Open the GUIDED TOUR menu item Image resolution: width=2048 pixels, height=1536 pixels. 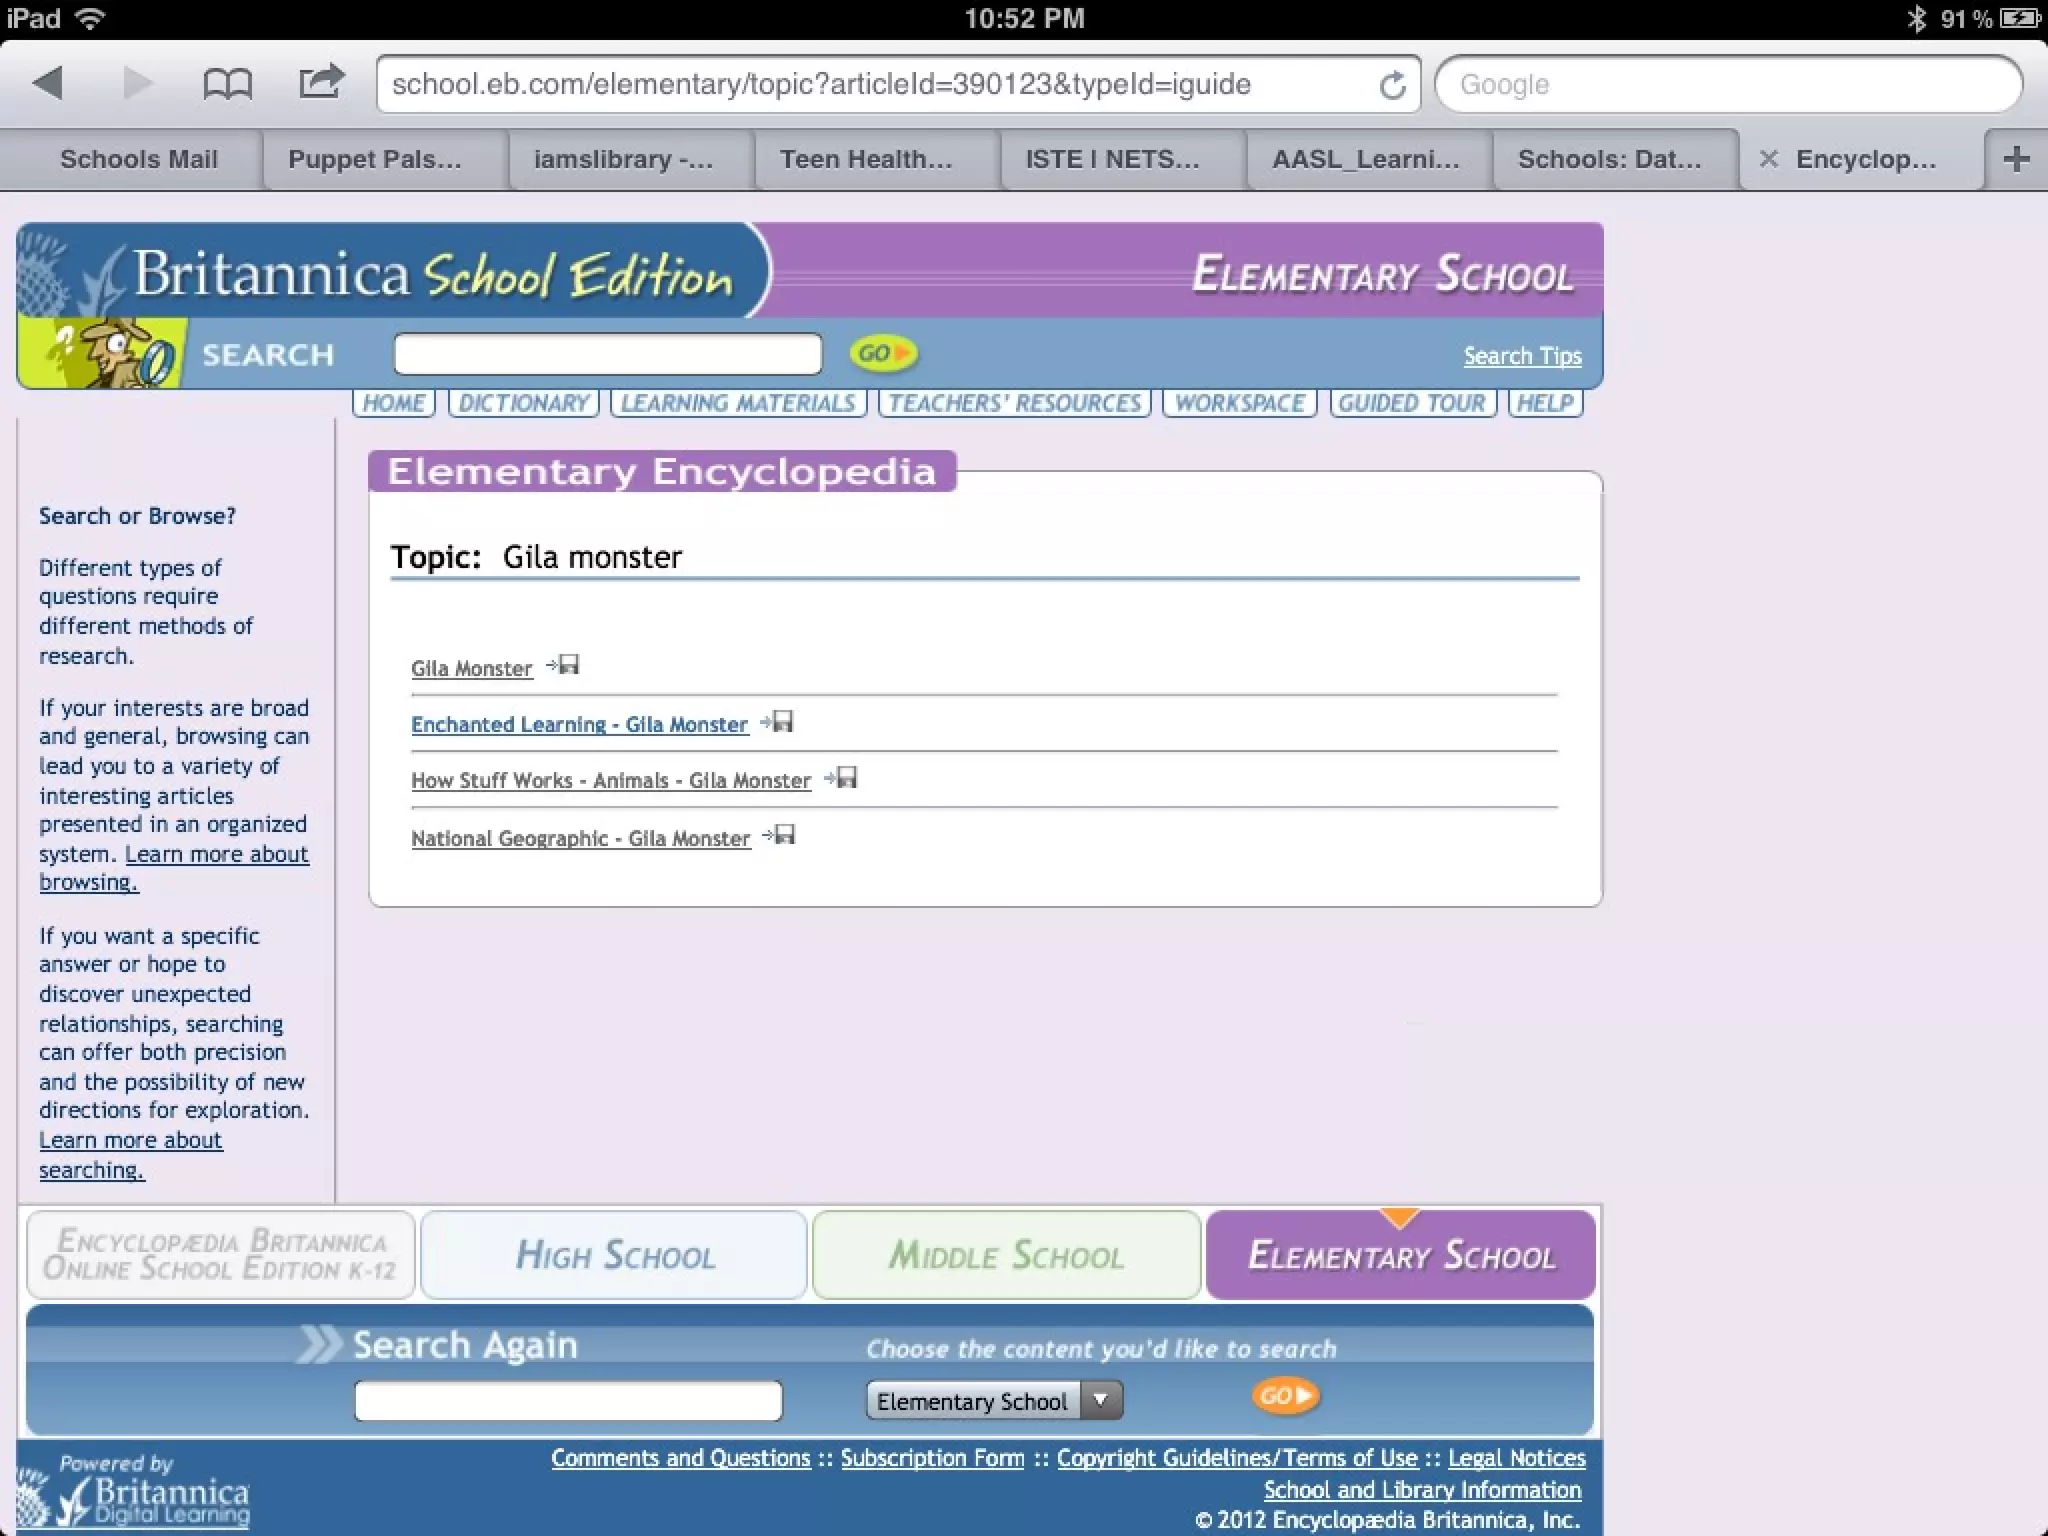tap(1411, 403)
